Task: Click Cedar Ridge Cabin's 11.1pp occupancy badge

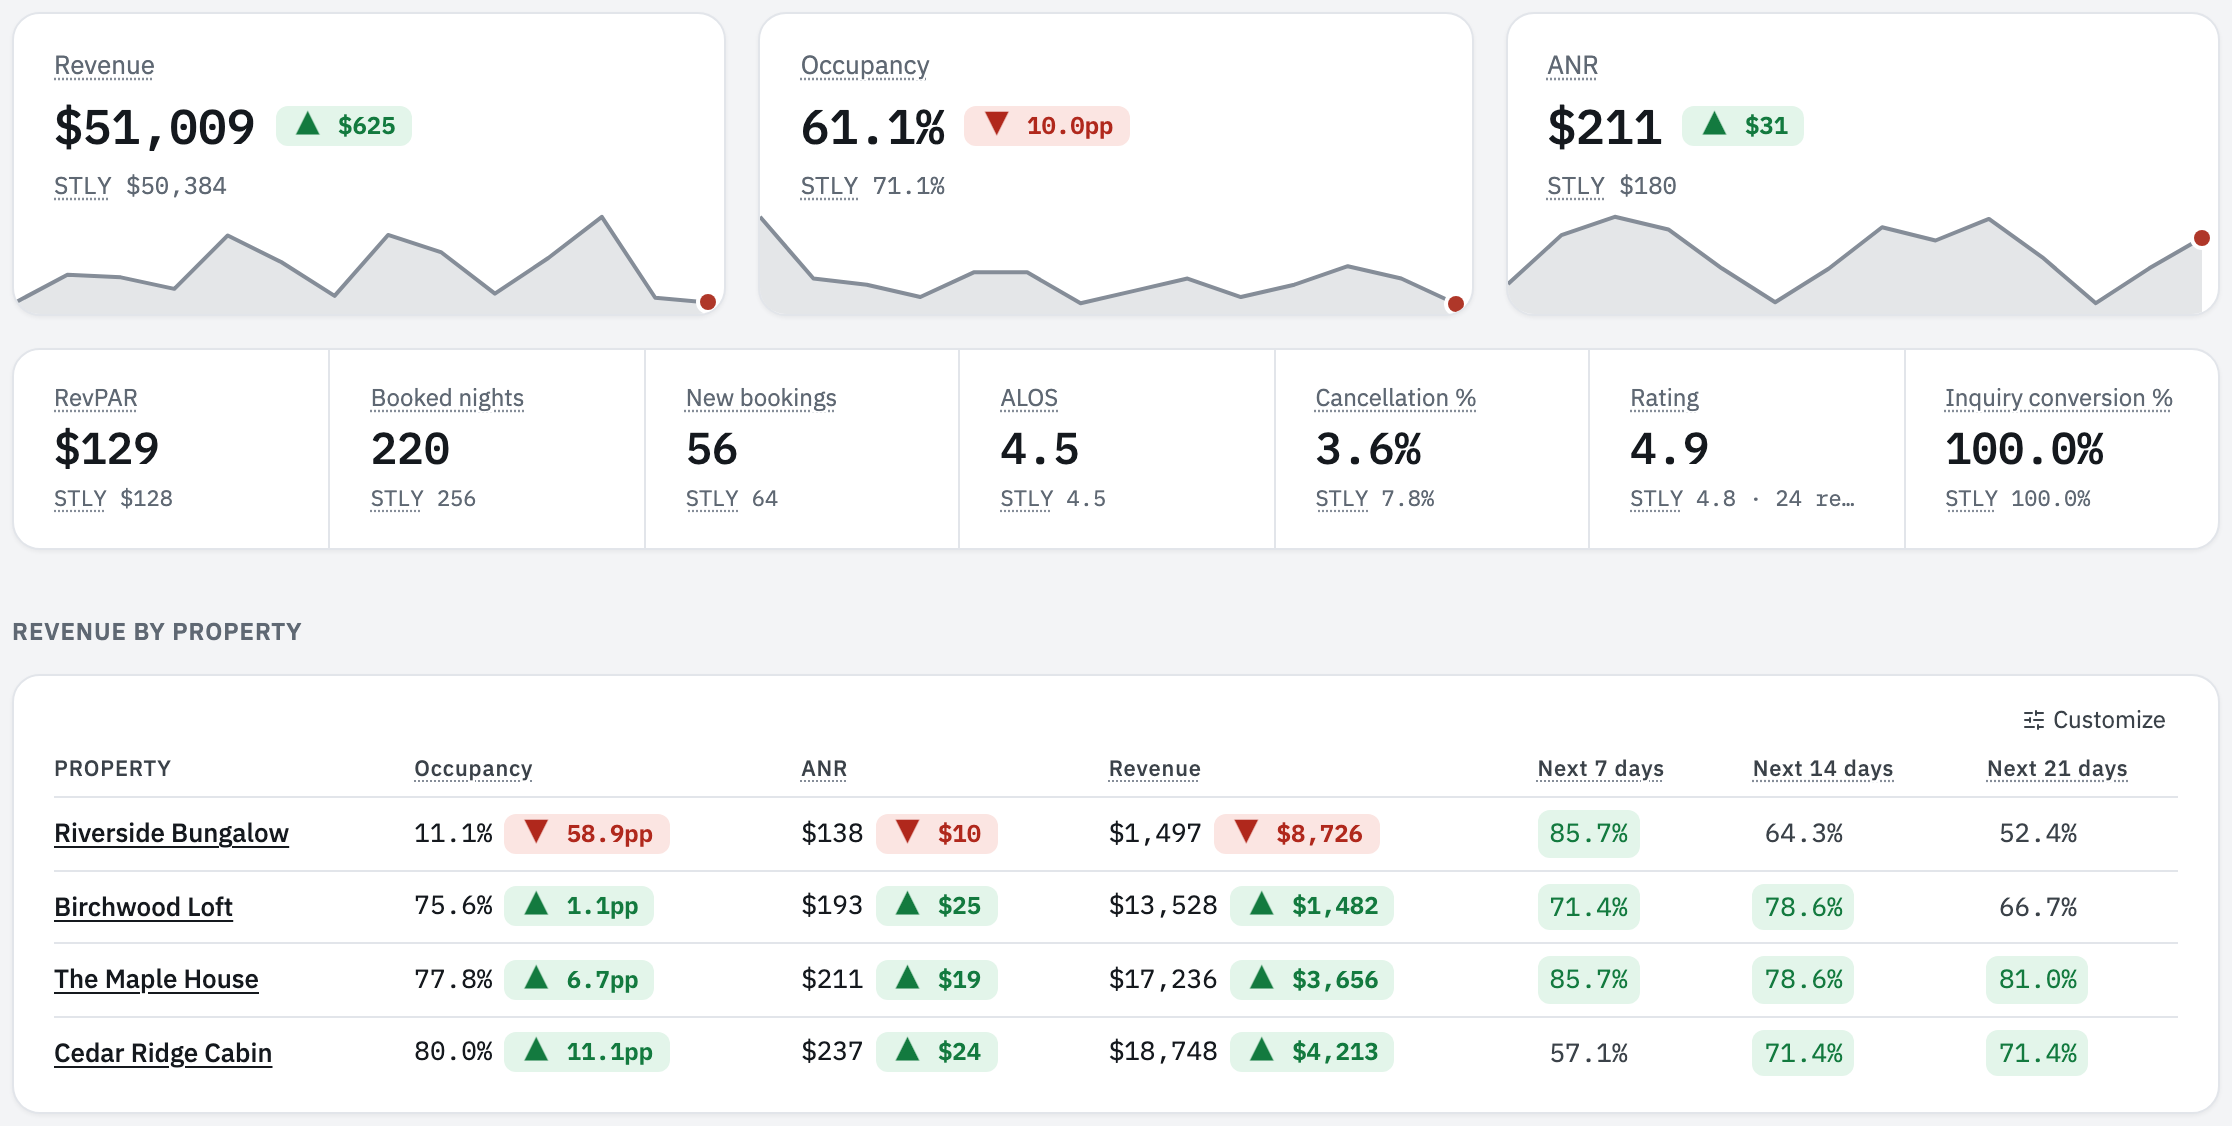Action: [x=586, y=1052]
